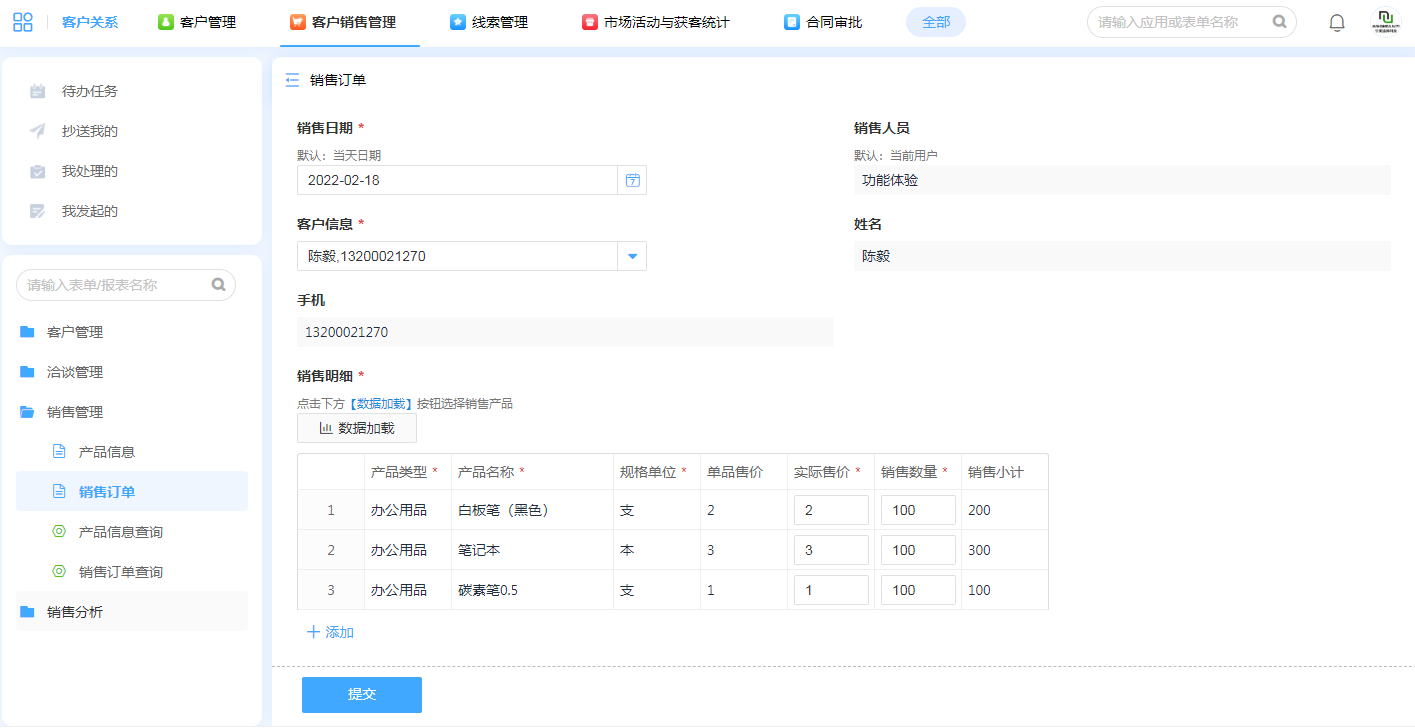The image size is (1415, 728).
Task: Open 抄送我的 list
Action: tap(89, 131)
